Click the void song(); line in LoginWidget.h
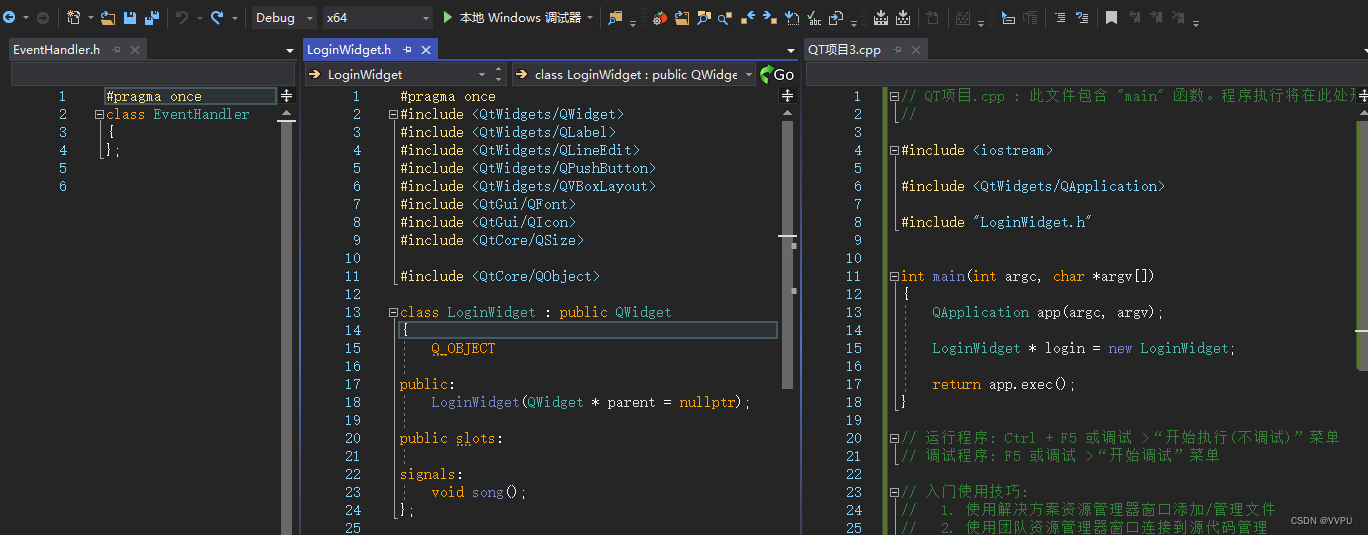 [478, 493]
